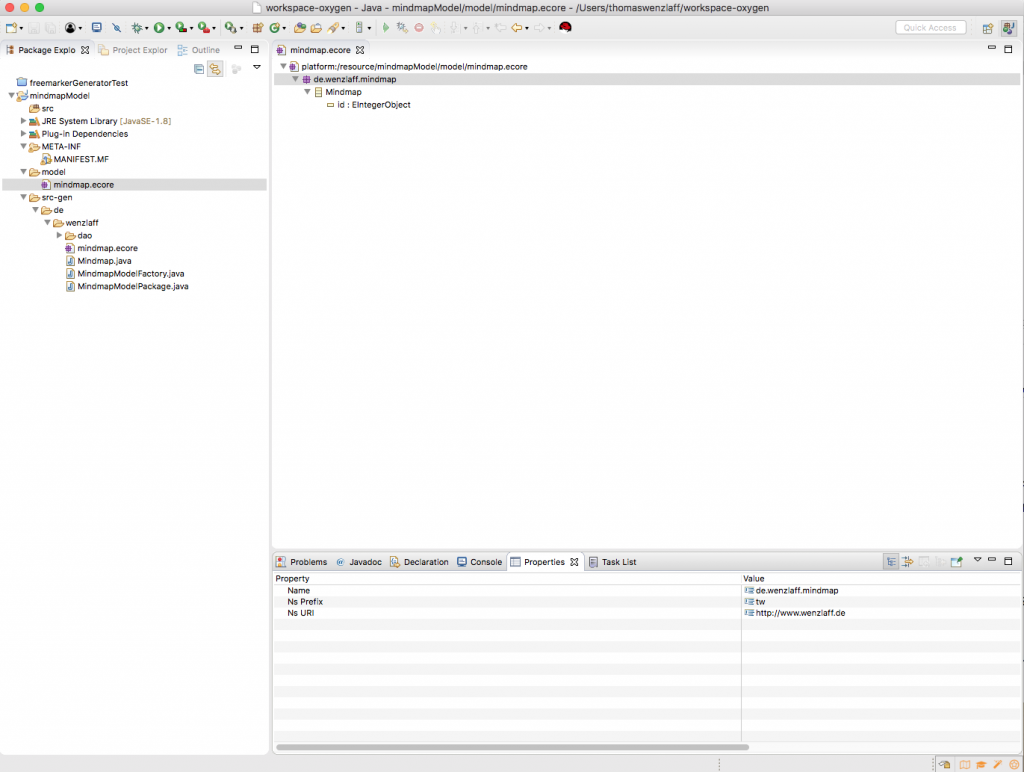1024x772 pixels.
Task: Expand the JRE System Library node
Action: [x=24, y=120]
